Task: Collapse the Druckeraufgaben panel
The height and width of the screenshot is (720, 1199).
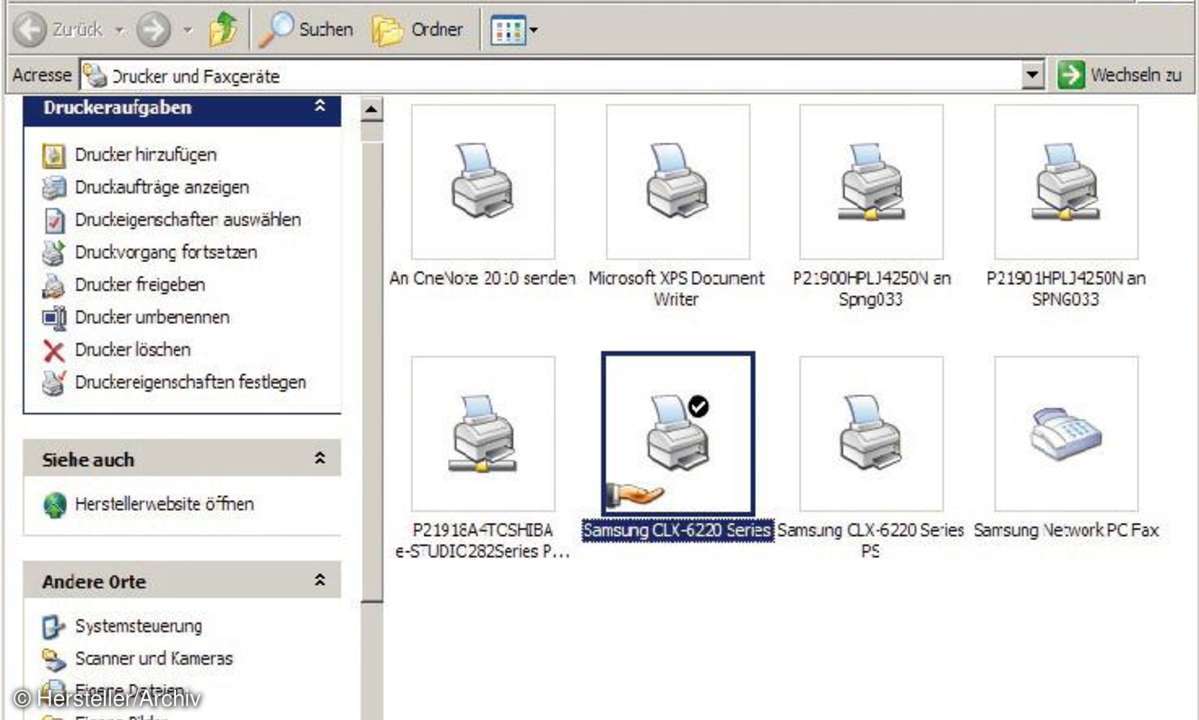Action: pyautogui.click(x=320, y=106)
